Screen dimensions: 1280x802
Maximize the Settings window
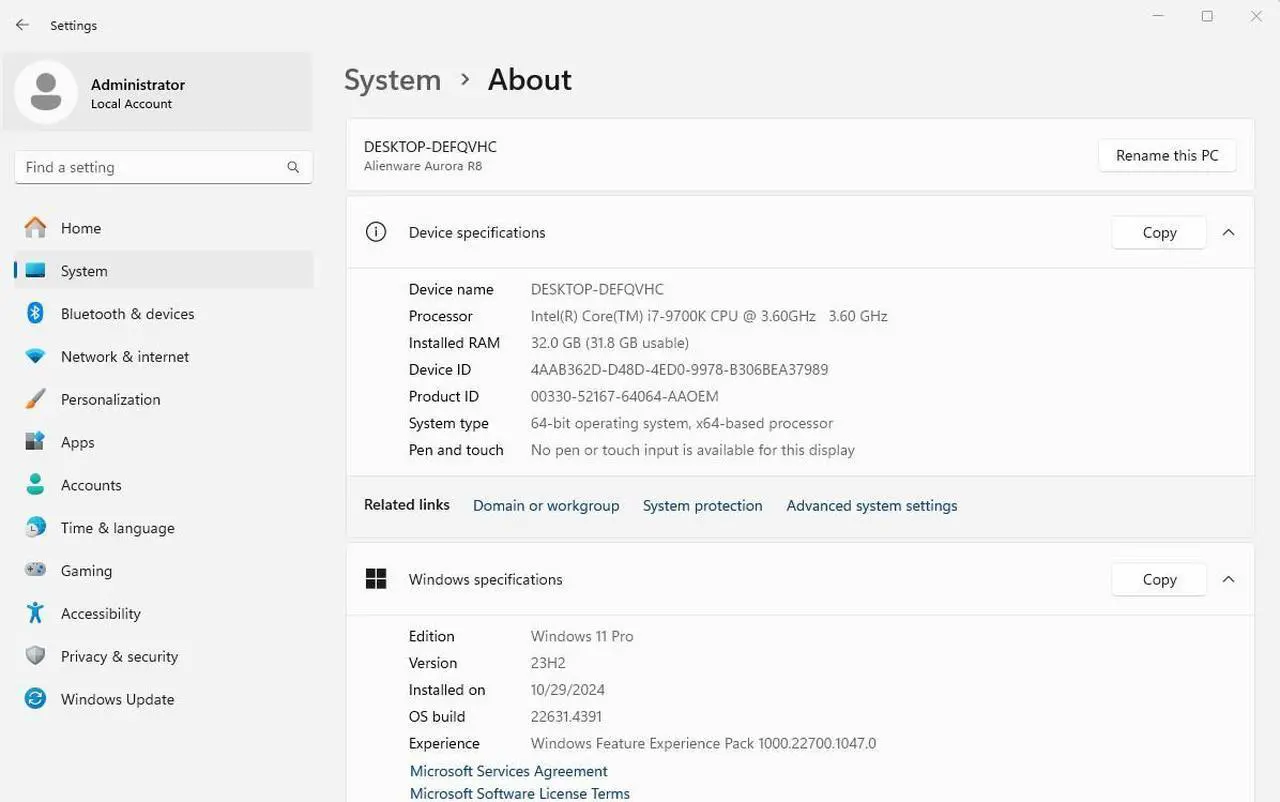(x=1207, y=16)
